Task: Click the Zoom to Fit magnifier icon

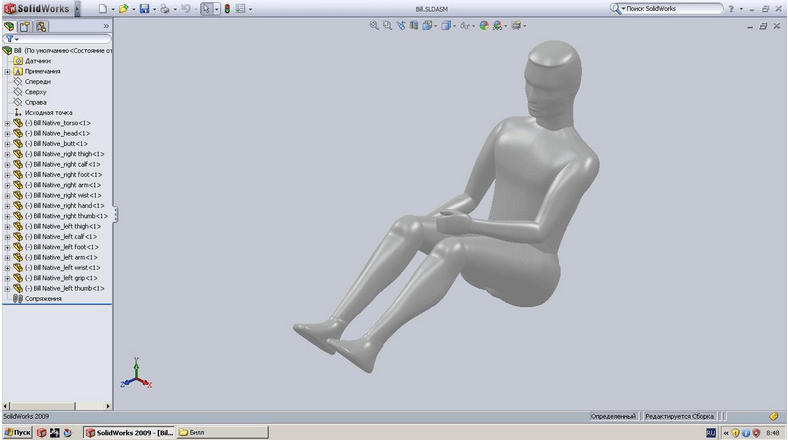Action: click(x=374, y=25)
